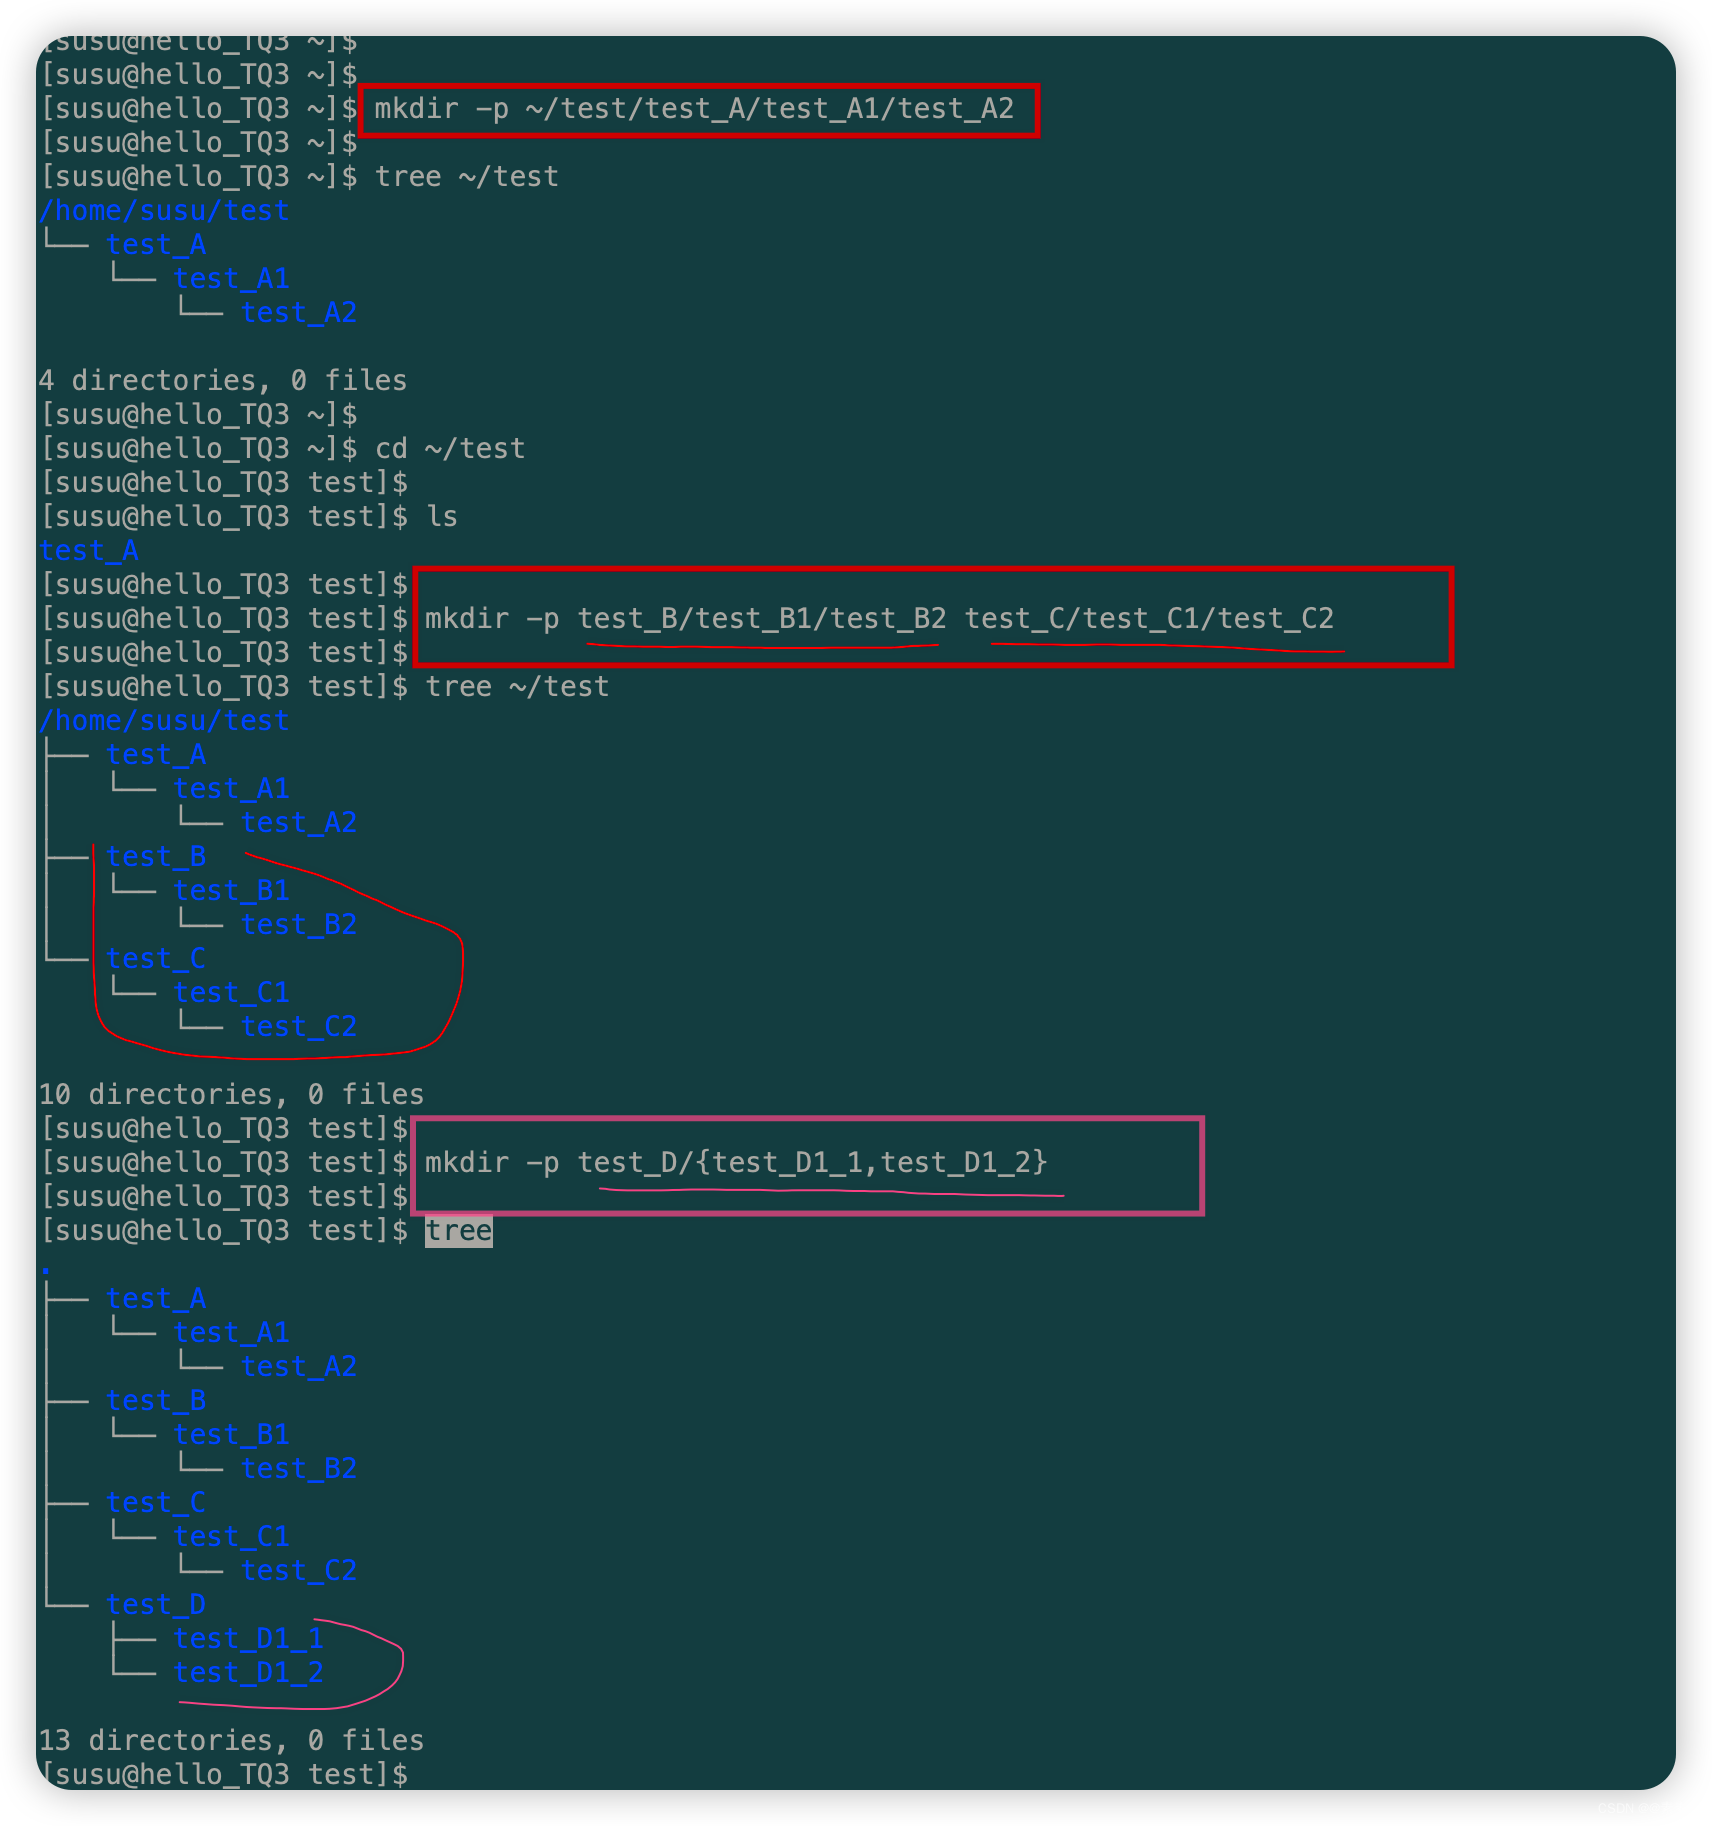
Task: Click test_C in the 13-directory tree listing
Action: 156,1503
